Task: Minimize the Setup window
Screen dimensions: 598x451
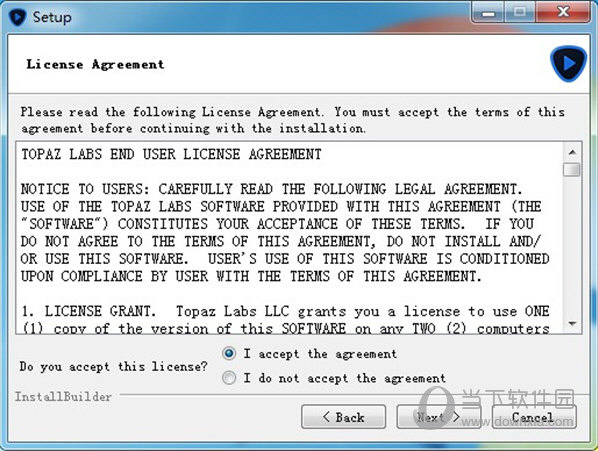Action: (x=488, y=13)
